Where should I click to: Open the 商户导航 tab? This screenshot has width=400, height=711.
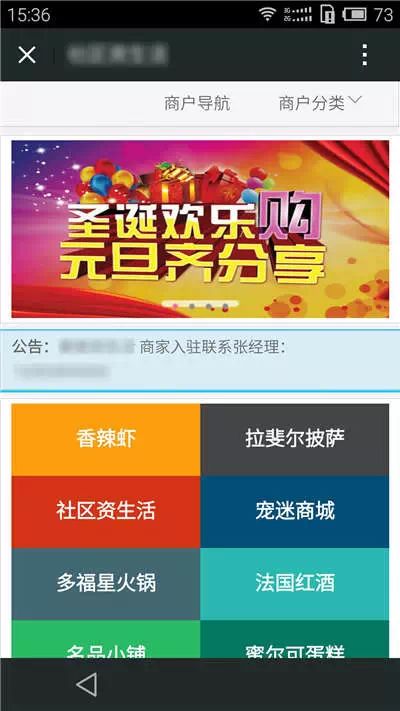click(197, 103)
